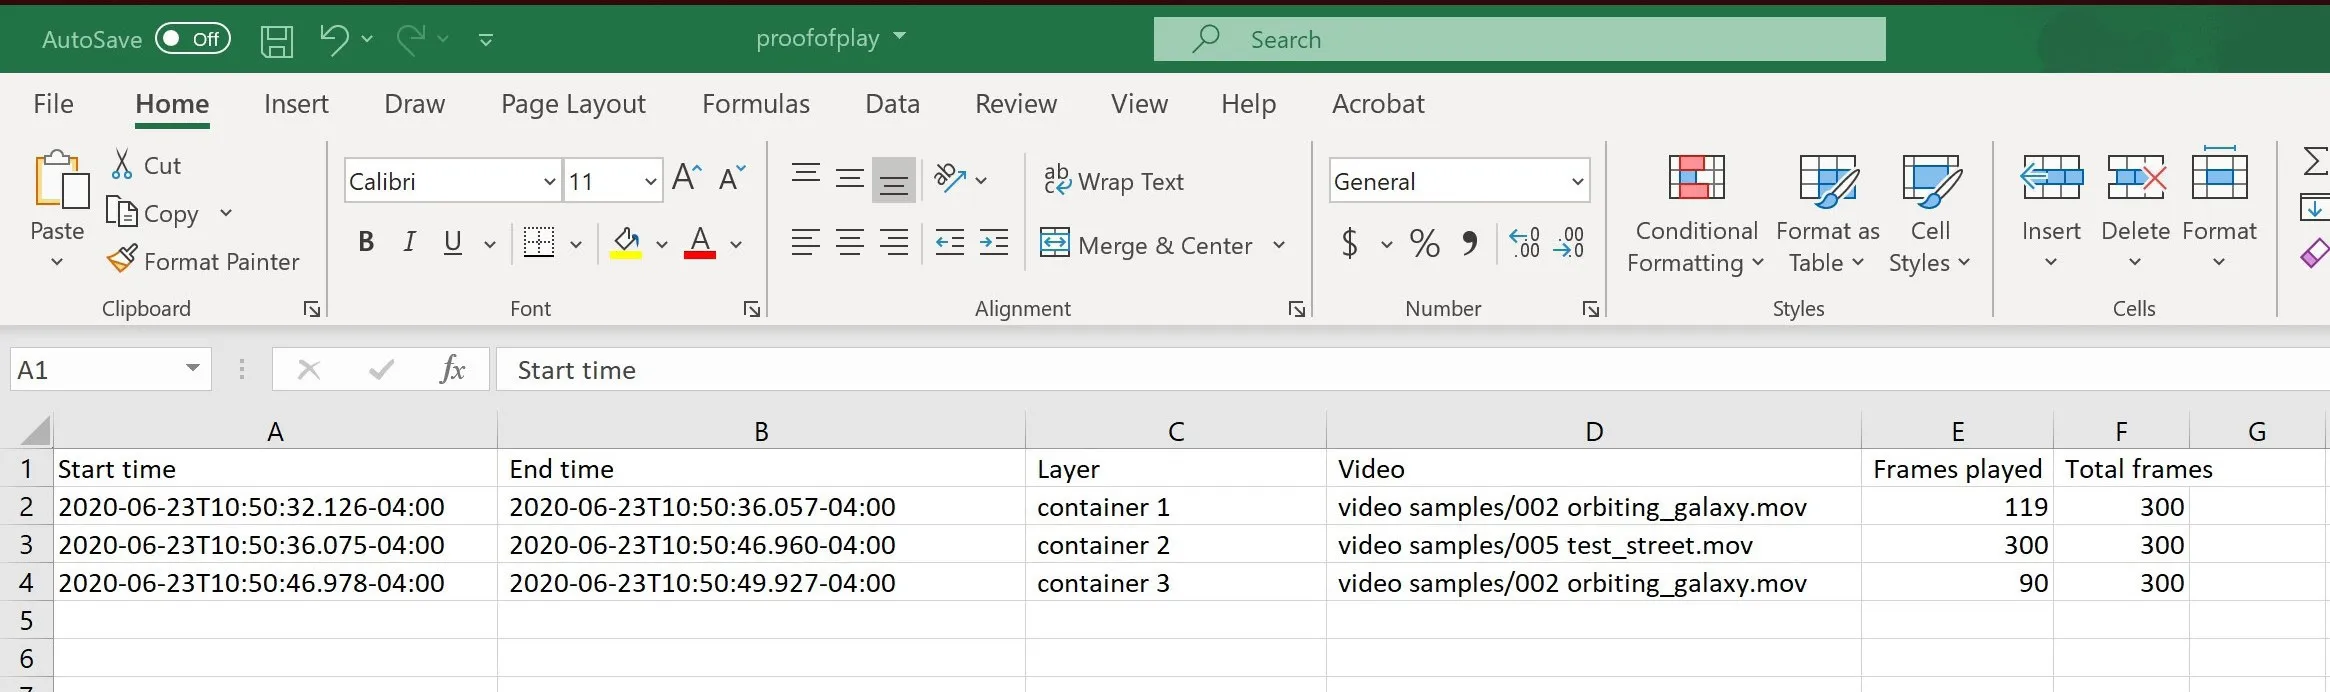Click the Copy icon
The image size is (2330, 692).
click(x=121, y=212)
